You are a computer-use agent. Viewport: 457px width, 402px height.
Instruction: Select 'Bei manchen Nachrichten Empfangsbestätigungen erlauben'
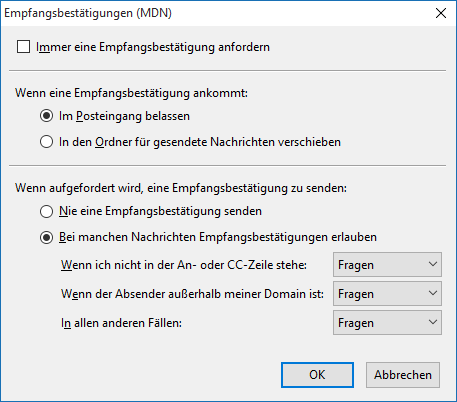pos(46,237)
